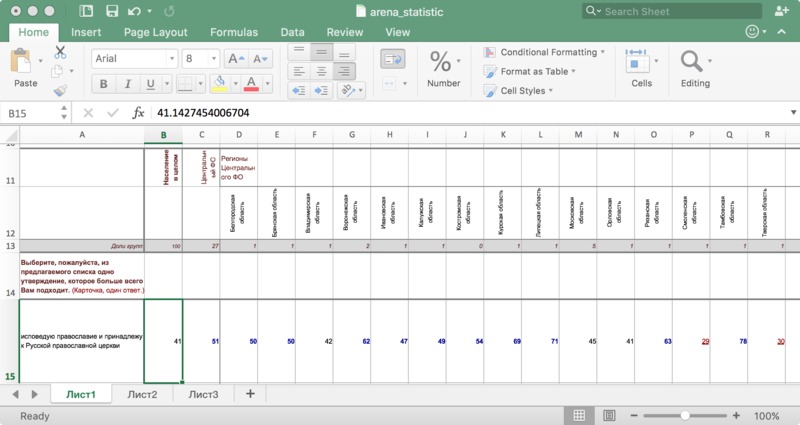Open the font name dropdown

coord(172,59)
